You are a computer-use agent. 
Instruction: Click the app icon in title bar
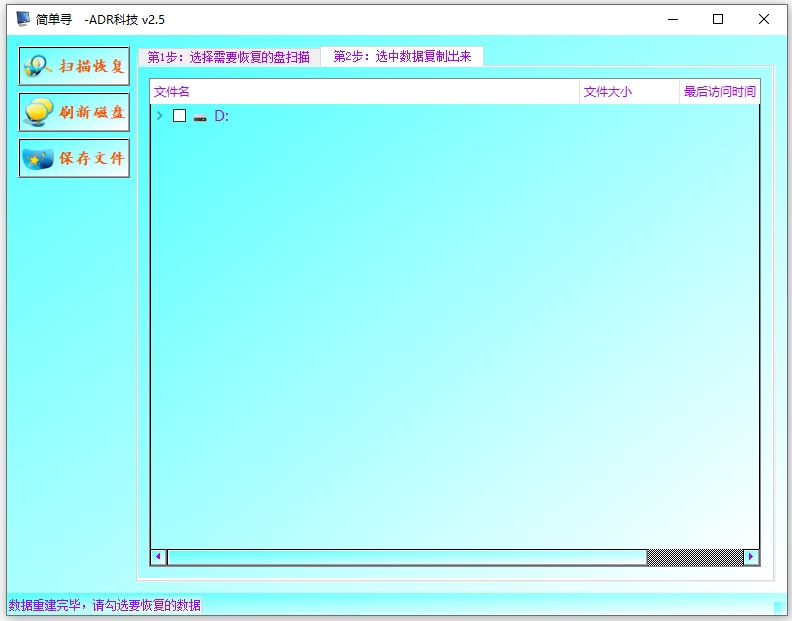[x=23, y=19]
